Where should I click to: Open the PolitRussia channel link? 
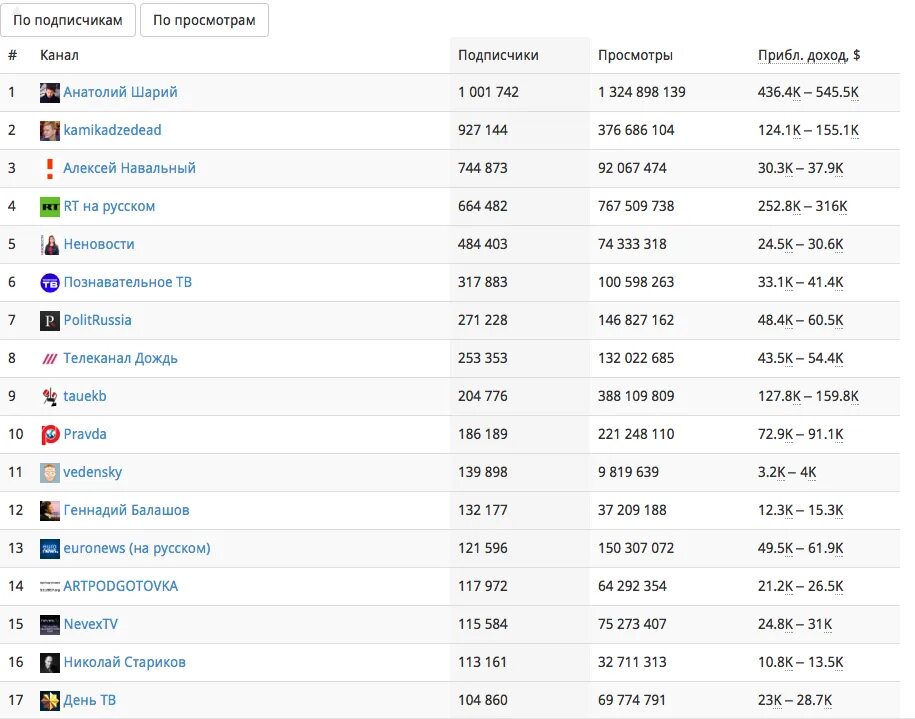(97, 320)
